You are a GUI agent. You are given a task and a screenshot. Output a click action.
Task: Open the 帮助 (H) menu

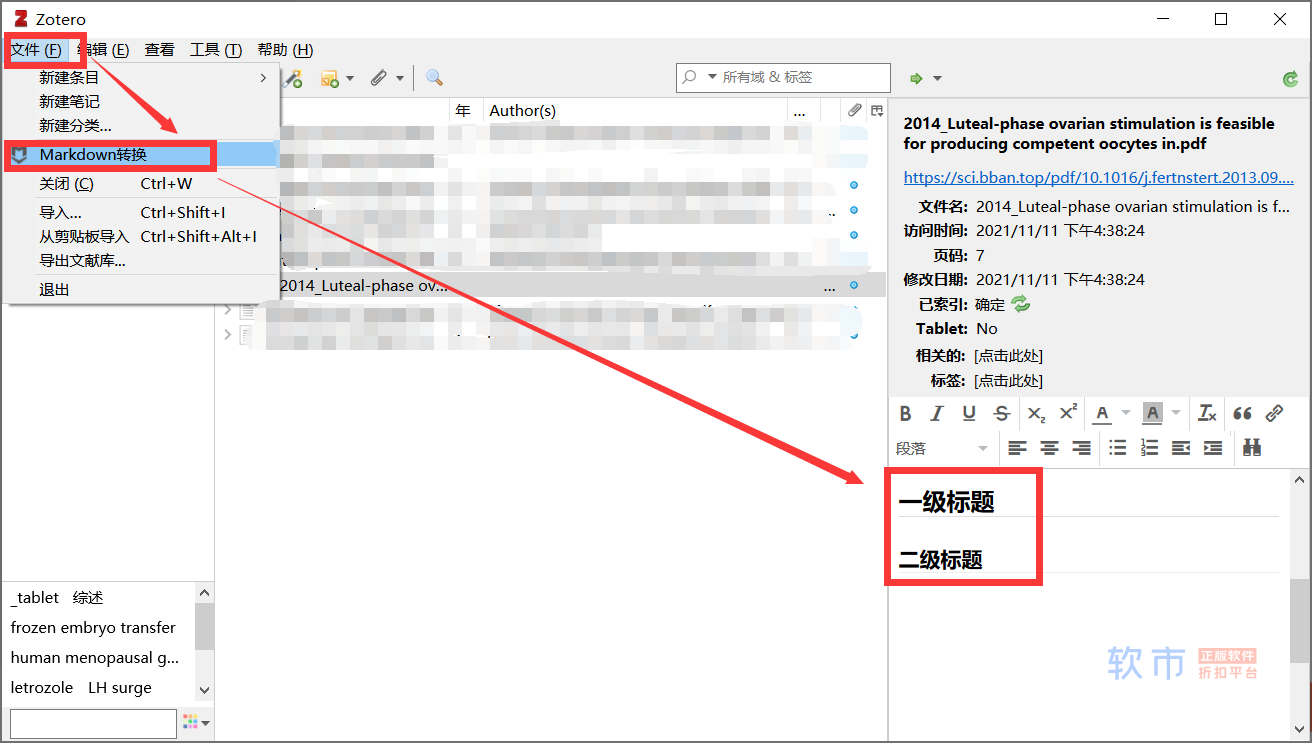click(285, 50)
